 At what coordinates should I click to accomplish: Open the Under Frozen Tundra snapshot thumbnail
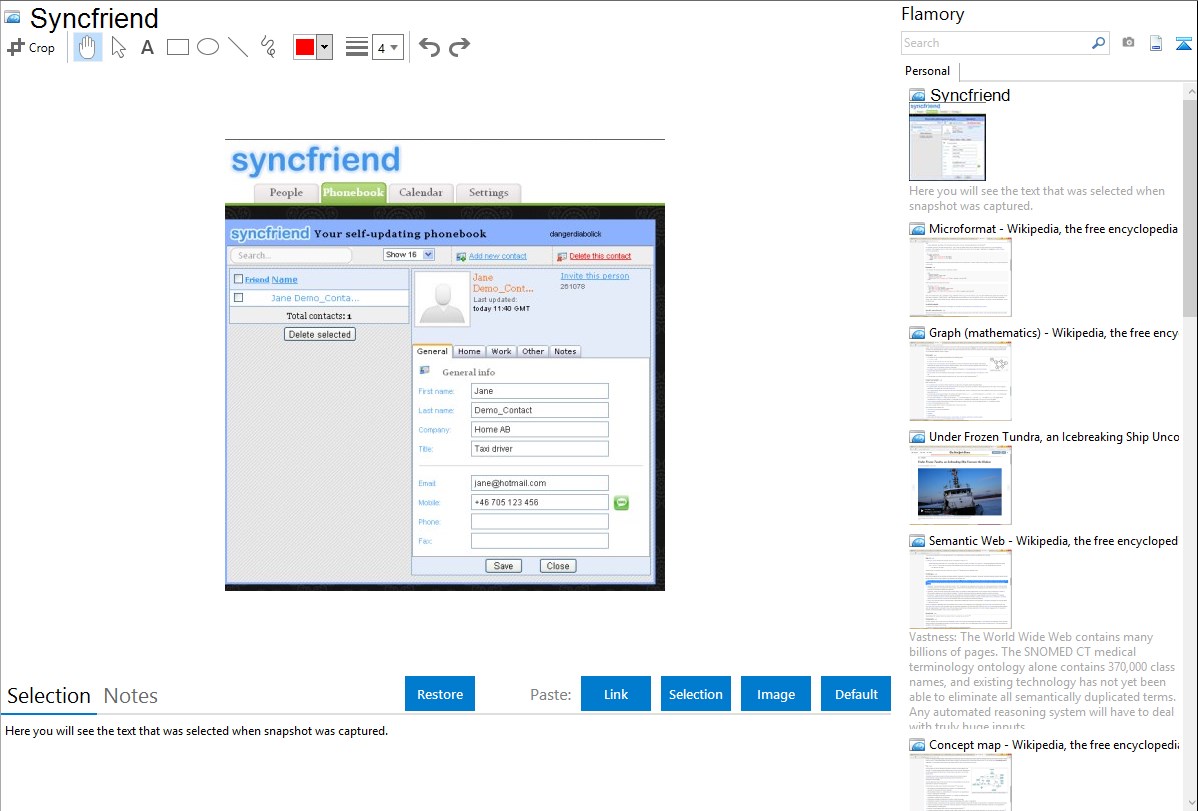coord(960,485)
